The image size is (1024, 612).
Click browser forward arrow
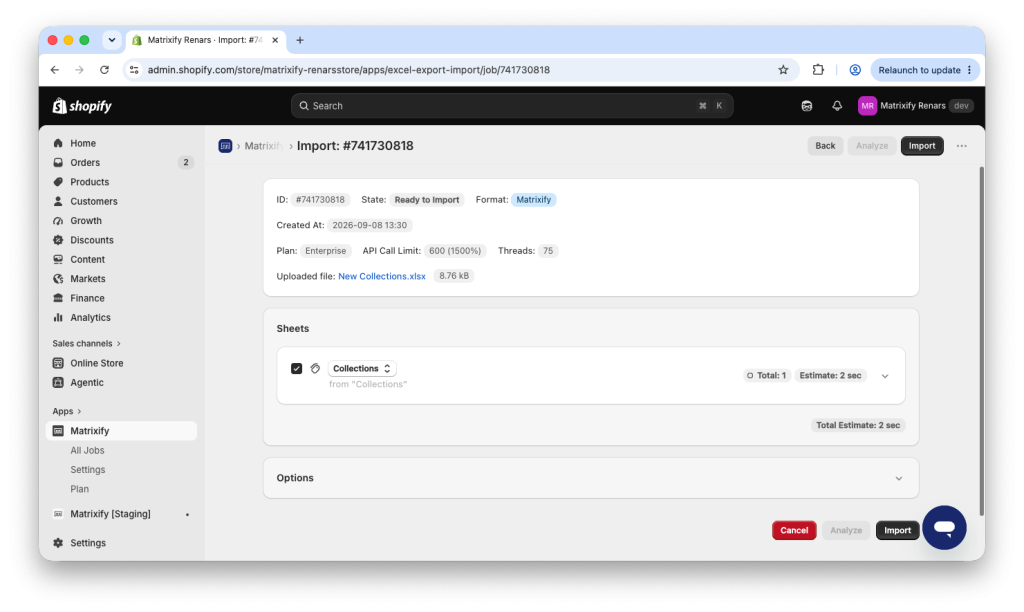coord(79,70)
